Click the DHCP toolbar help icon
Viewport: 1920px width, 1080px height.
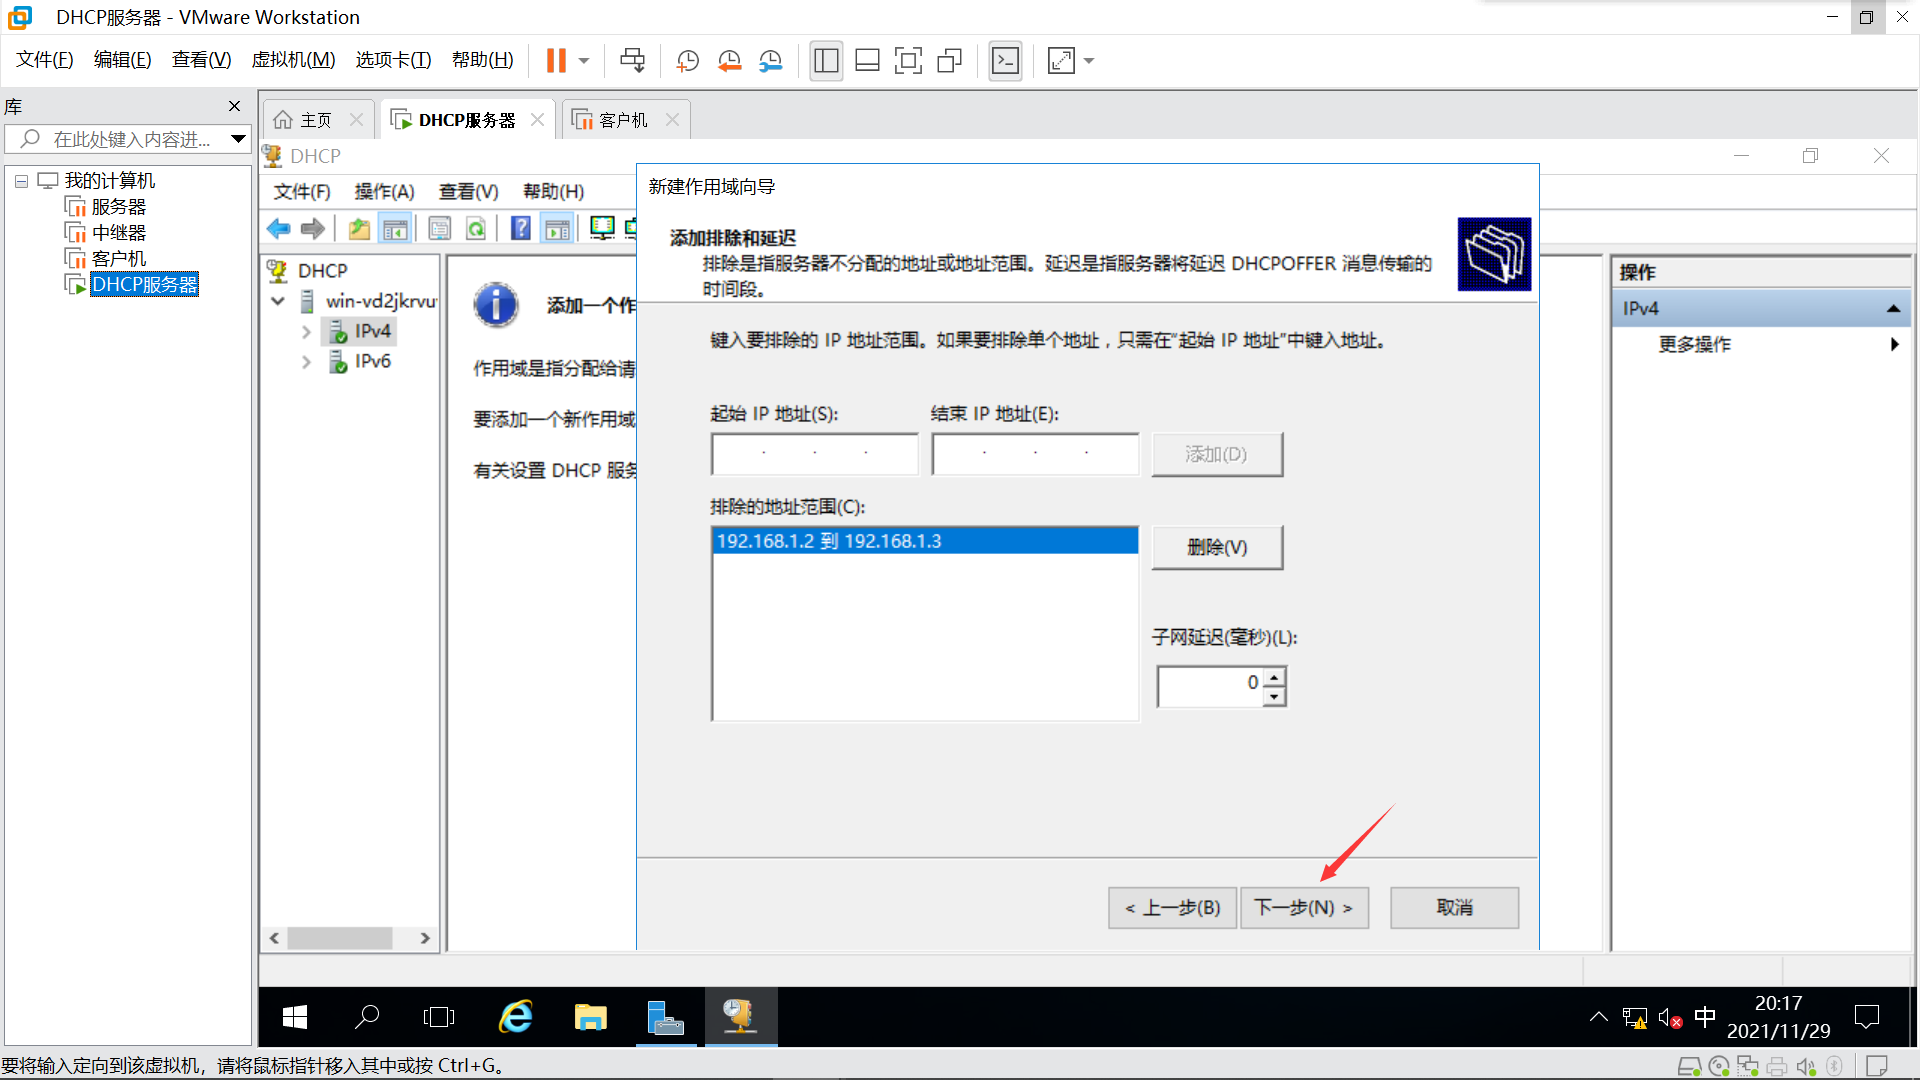[520, 229]
